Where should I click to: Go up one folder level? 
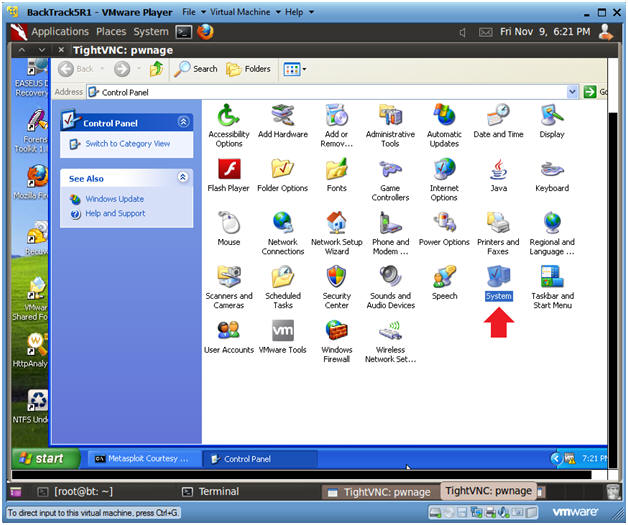156,69
